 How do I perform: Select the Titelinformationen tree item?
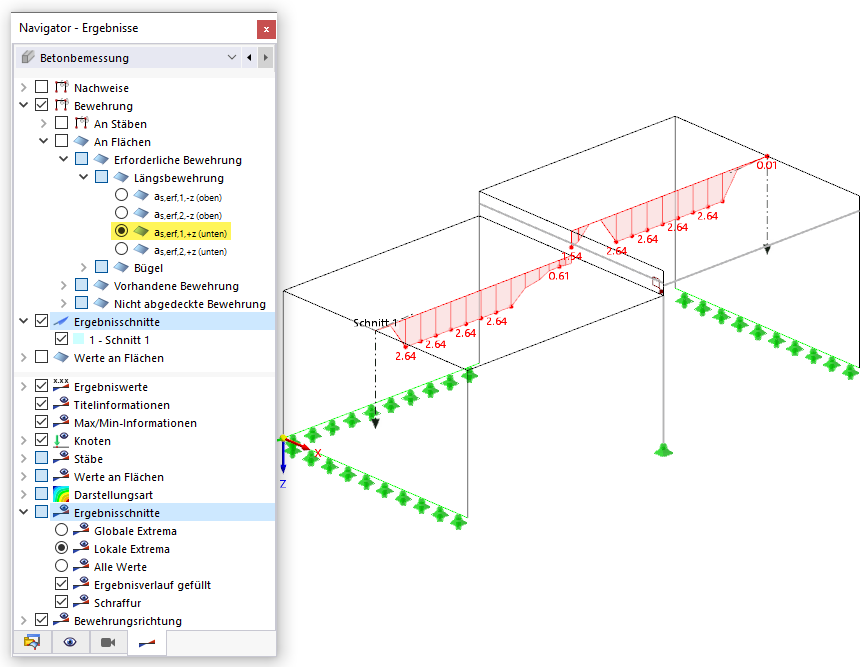click(122, 405)
